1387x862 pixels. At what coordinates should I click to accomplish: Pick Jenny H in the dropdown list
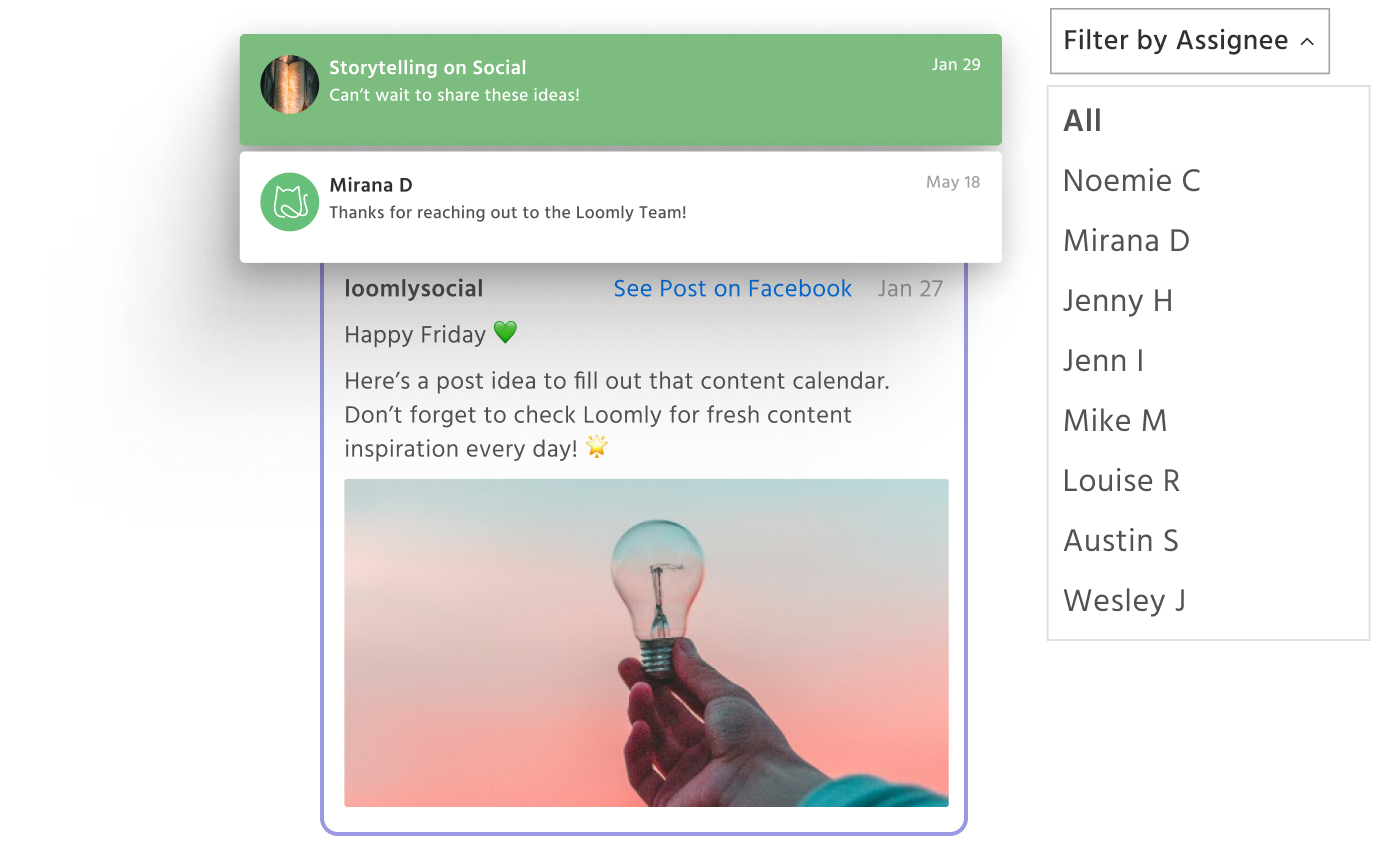[1118, 301]
